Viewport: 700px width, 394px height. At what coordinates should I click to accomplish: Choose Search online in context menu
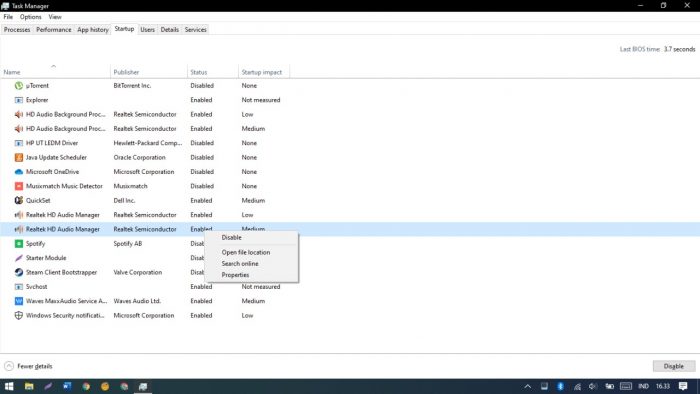pos(251,264)
